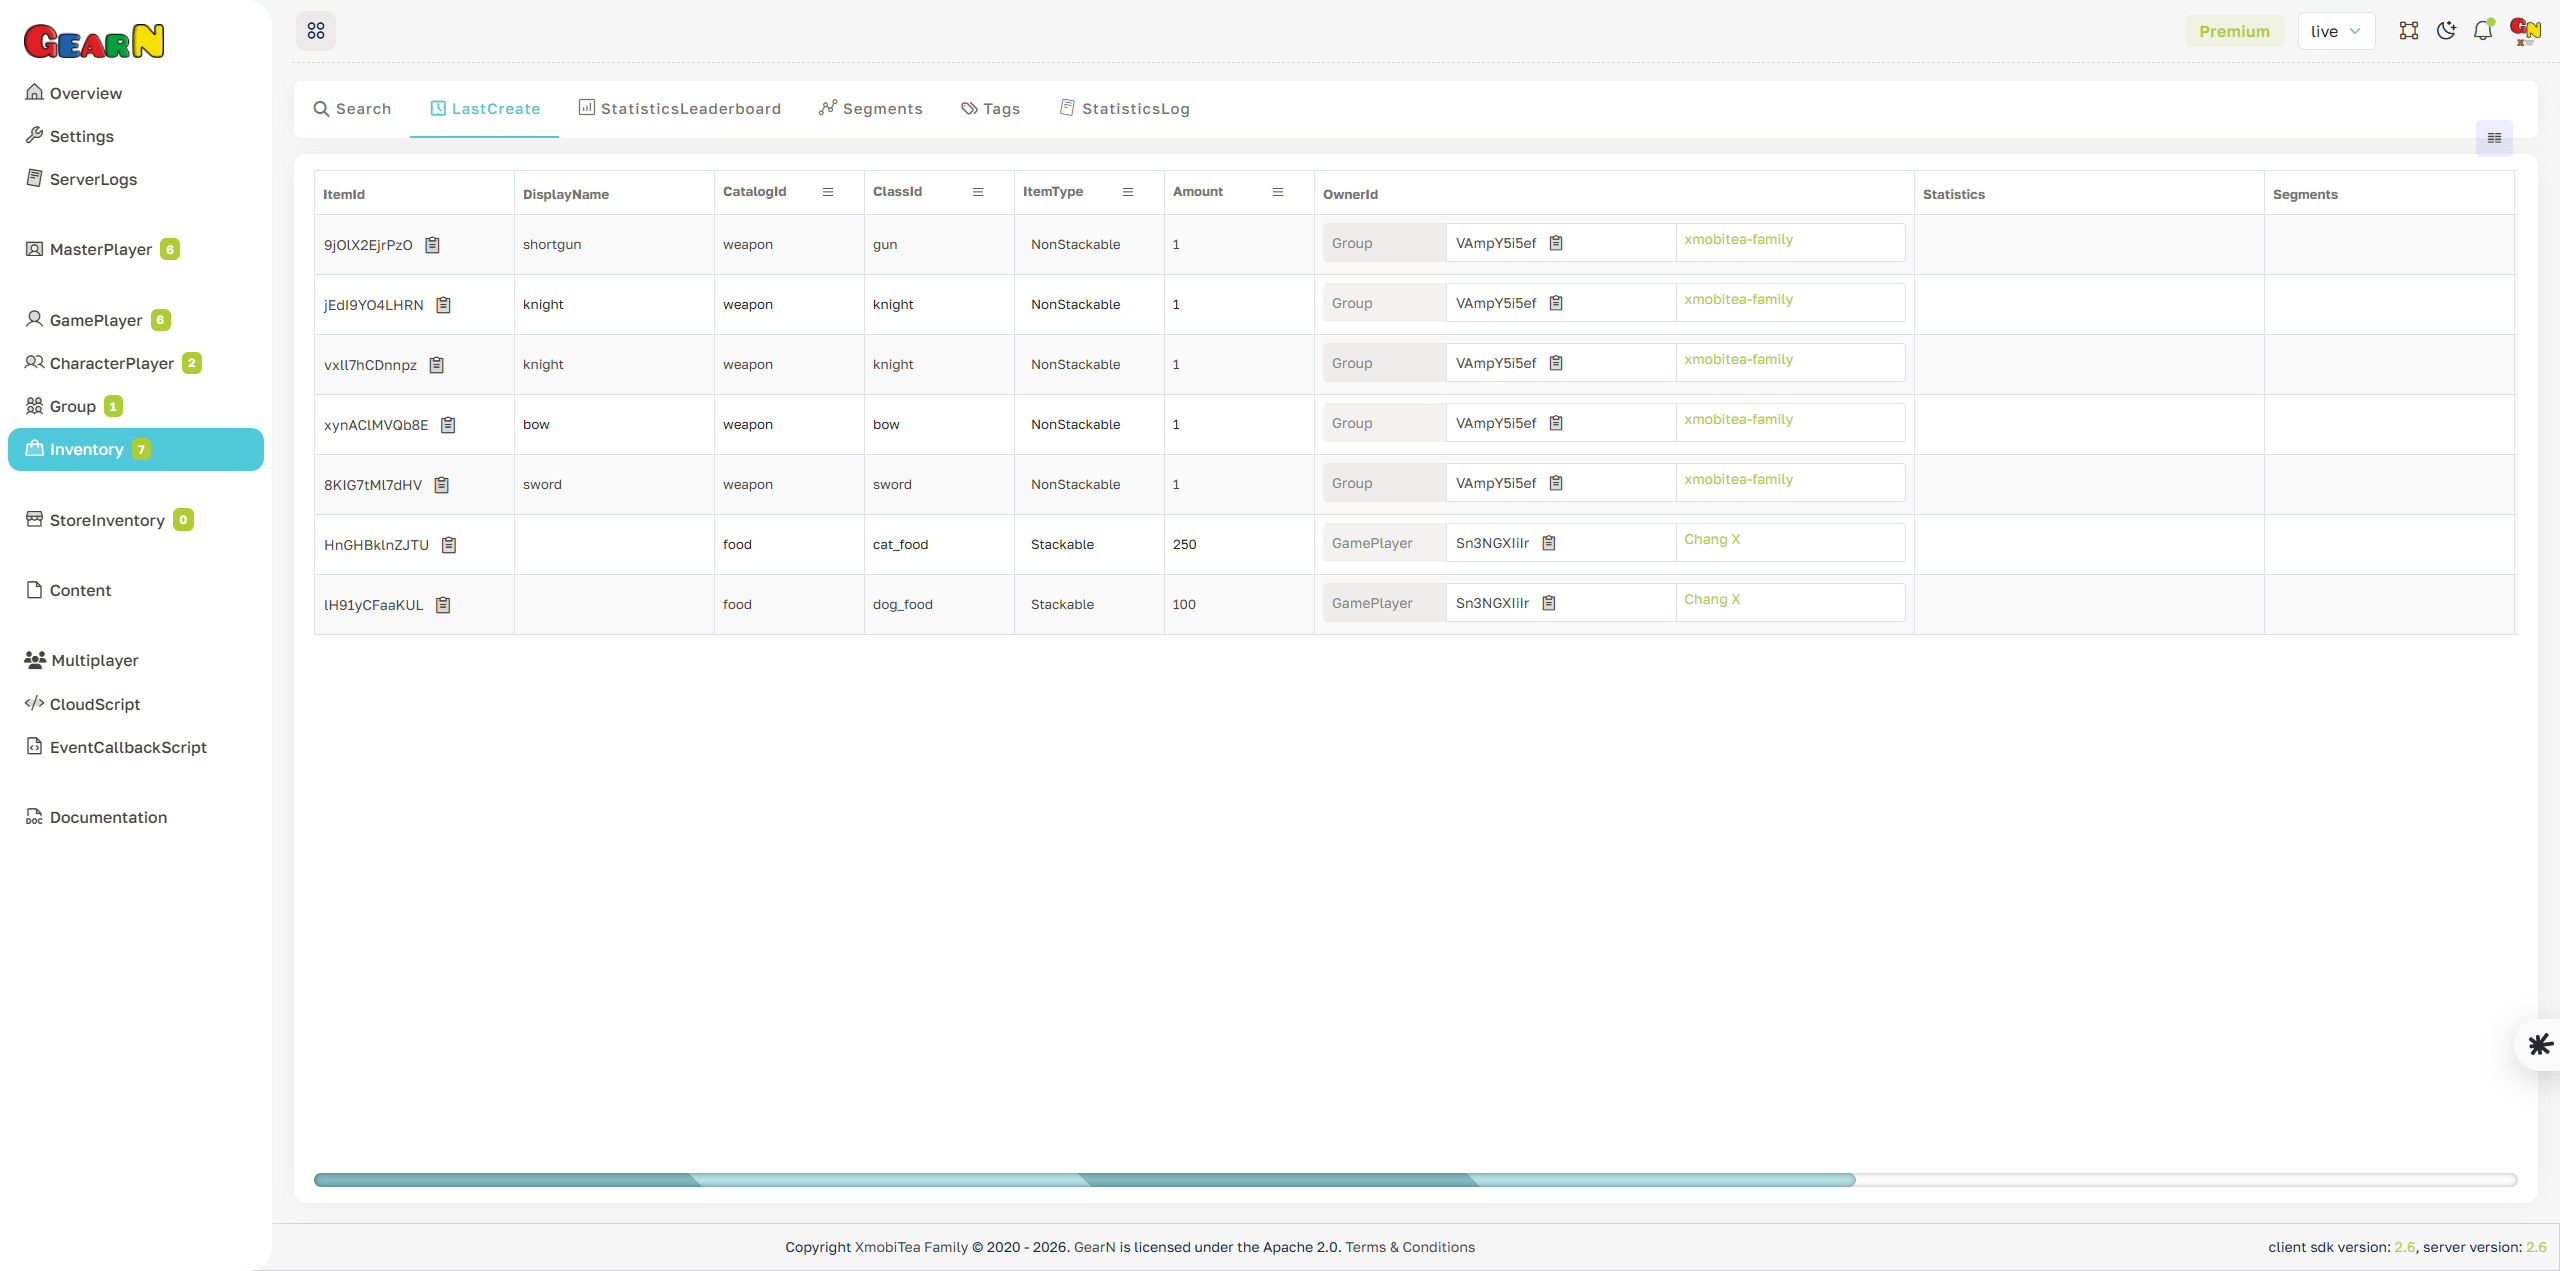Toggle dark mode with the moon icon
Viewport: 2560px width, 1271px height.
(x=2446, y=31)
